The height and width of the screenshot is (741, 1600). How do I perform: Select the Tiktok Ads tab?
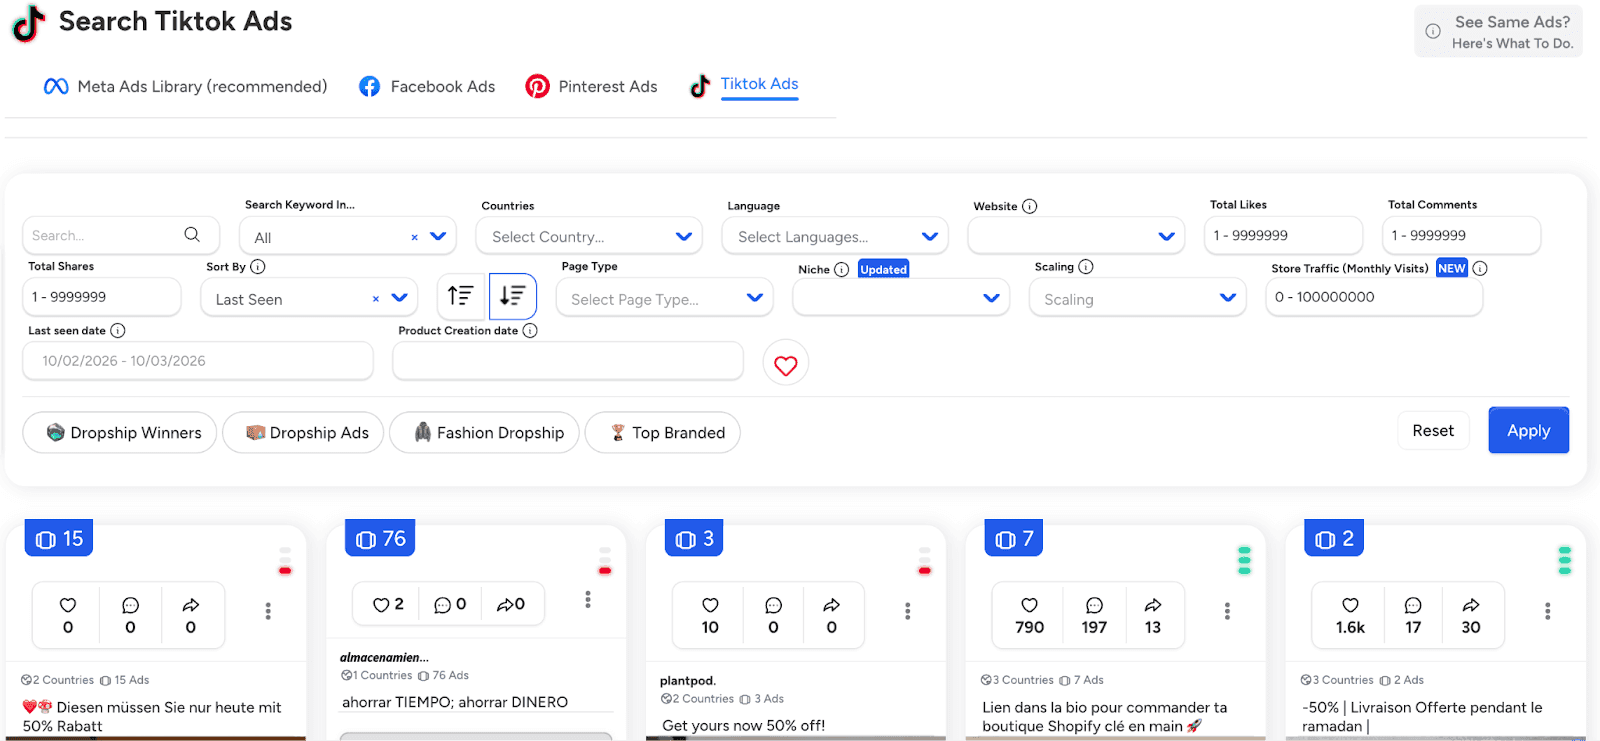(x=744, y=86)
